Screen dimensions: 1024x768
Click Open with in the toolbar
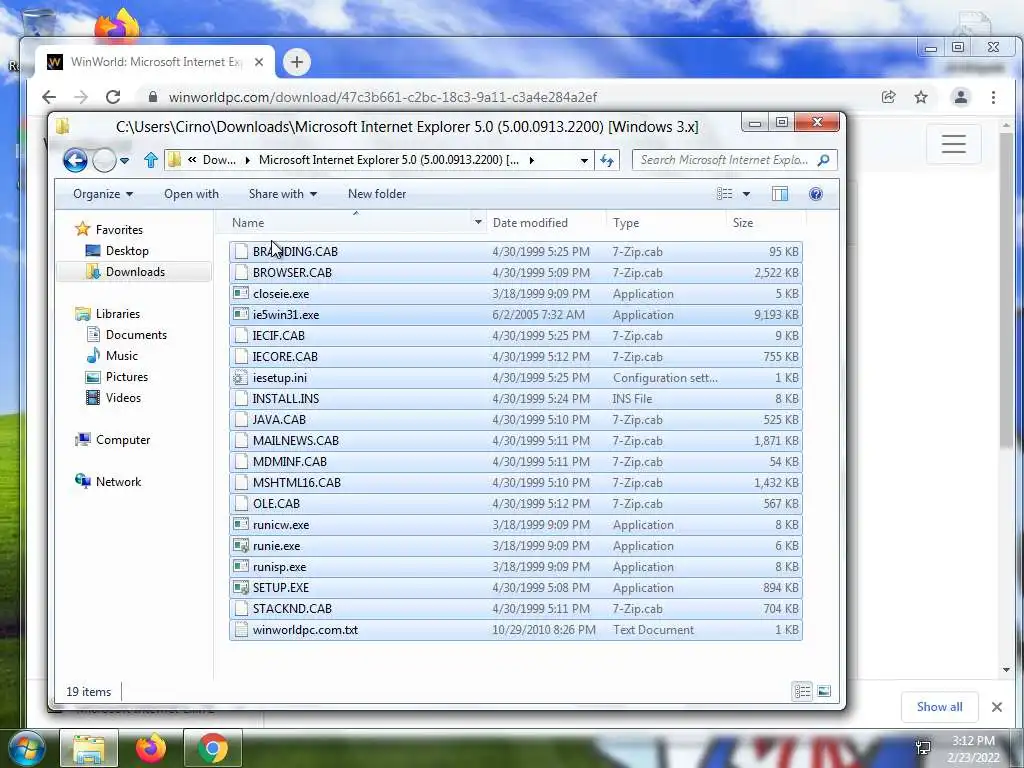191,194
